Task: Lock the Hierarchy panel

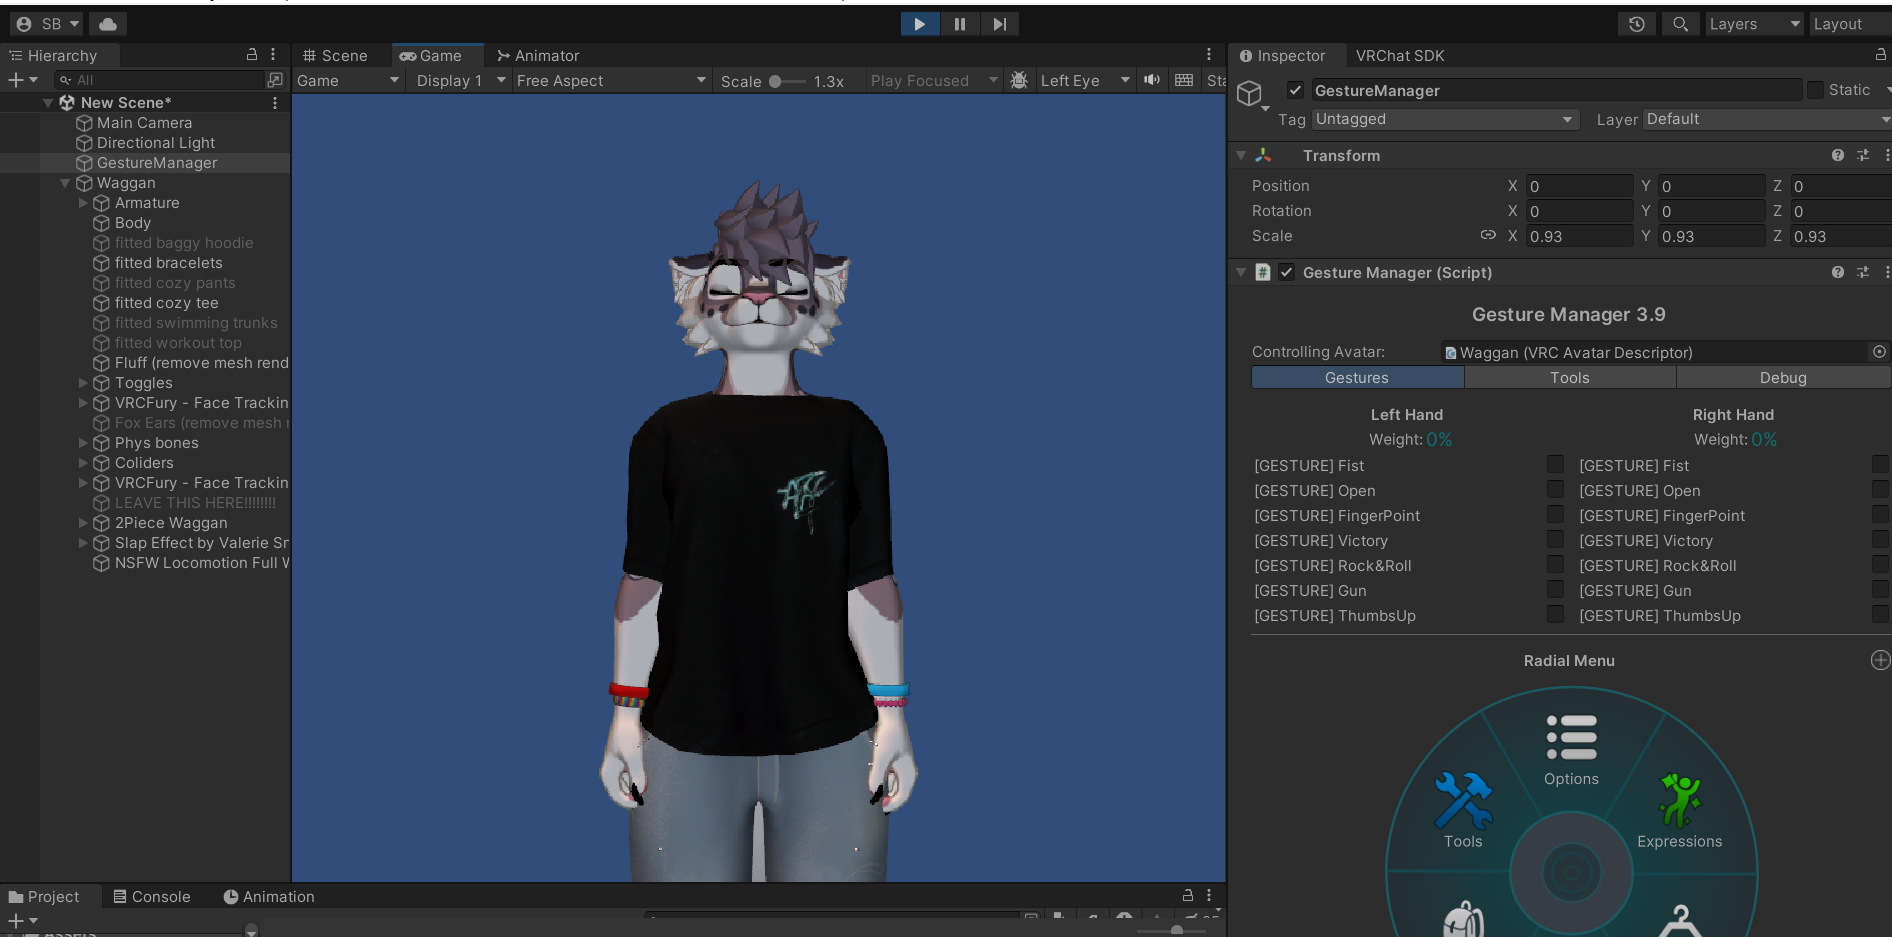Action: coord(252,55)
